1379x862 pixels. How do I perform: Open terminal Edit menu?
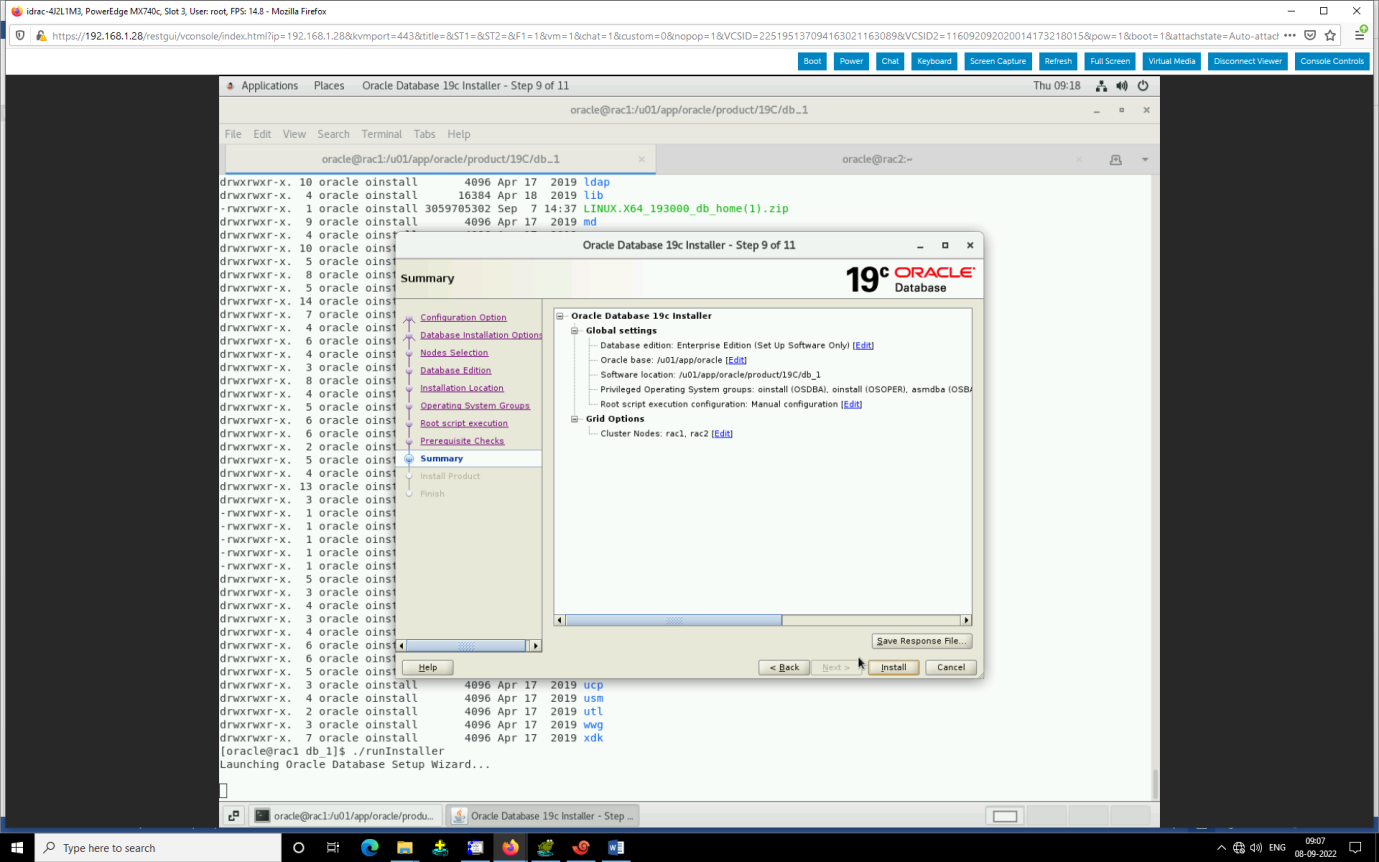(x=262, y=134)
